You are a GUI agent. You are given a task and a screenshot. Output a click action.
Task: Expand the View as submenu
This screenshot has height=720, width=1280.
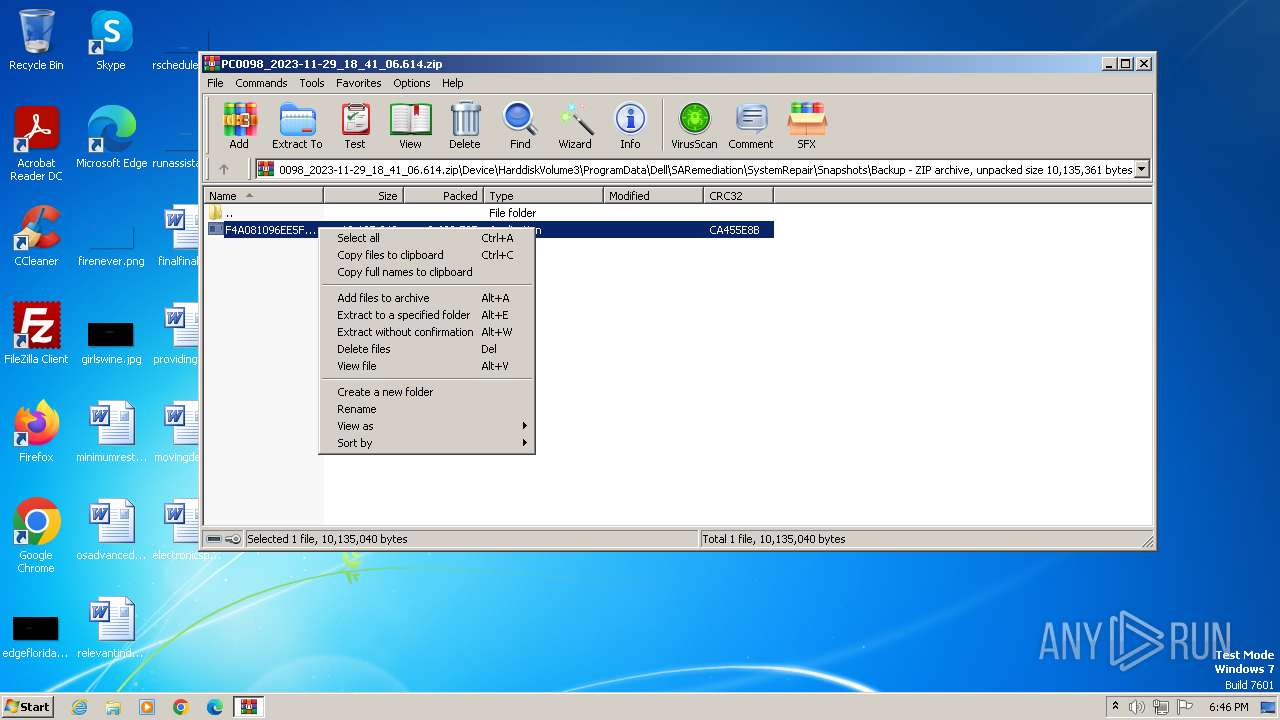[x=427, y=426]
